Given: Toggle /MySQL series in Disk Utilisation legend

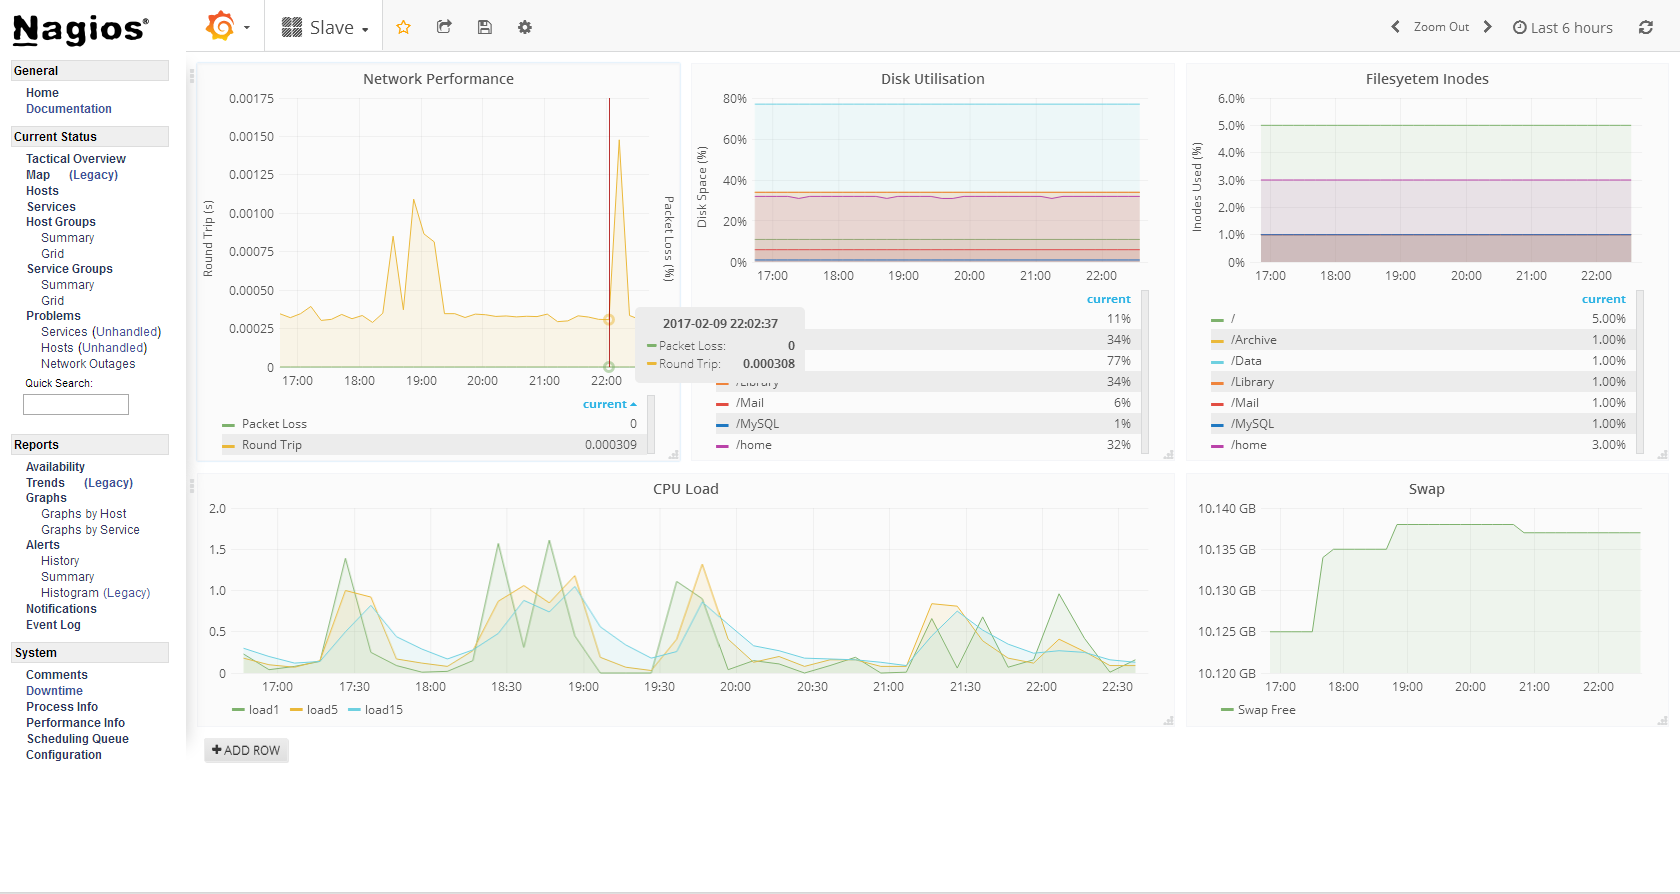Looking at the screenshot, I should click(757, 424).
